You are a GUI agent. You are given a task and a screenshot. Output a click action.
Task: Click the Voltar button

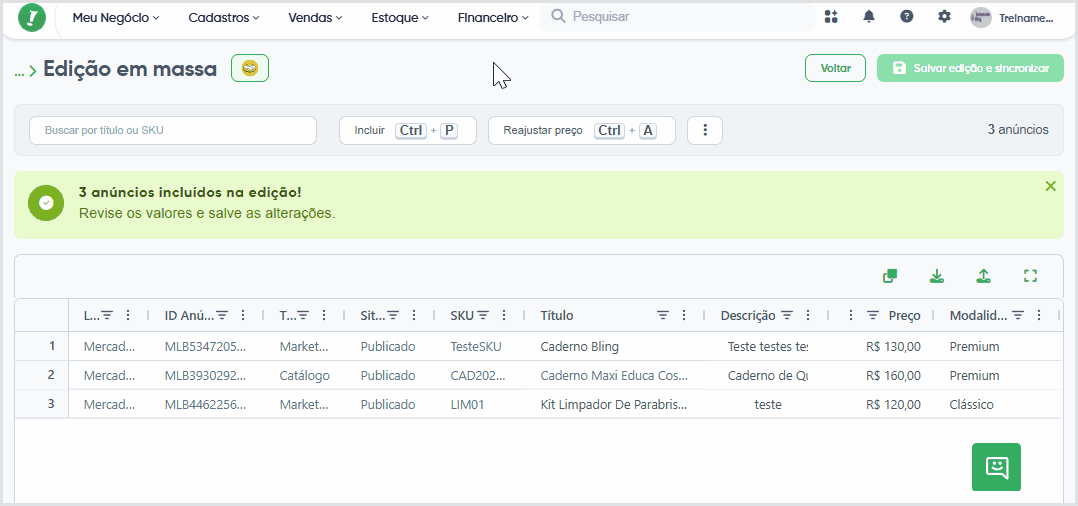point(835,68)
